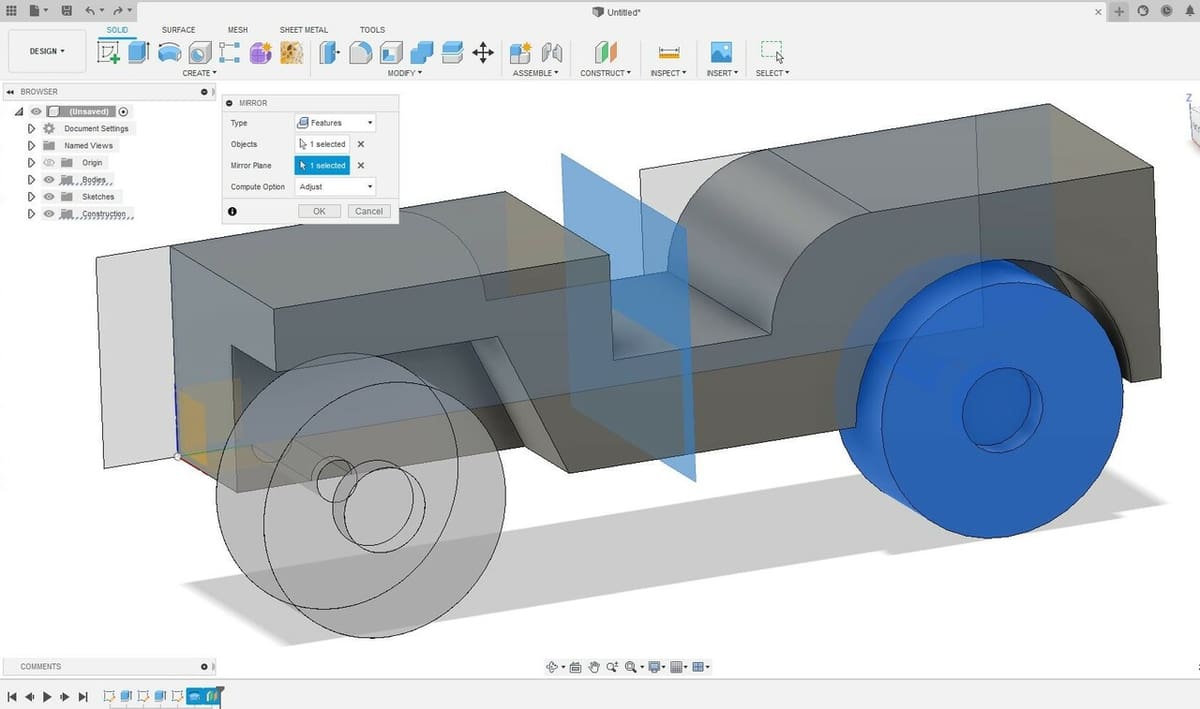The image size is (1200, 709).
Task: Switch to the SOLID tab
Action: (117, 30)
